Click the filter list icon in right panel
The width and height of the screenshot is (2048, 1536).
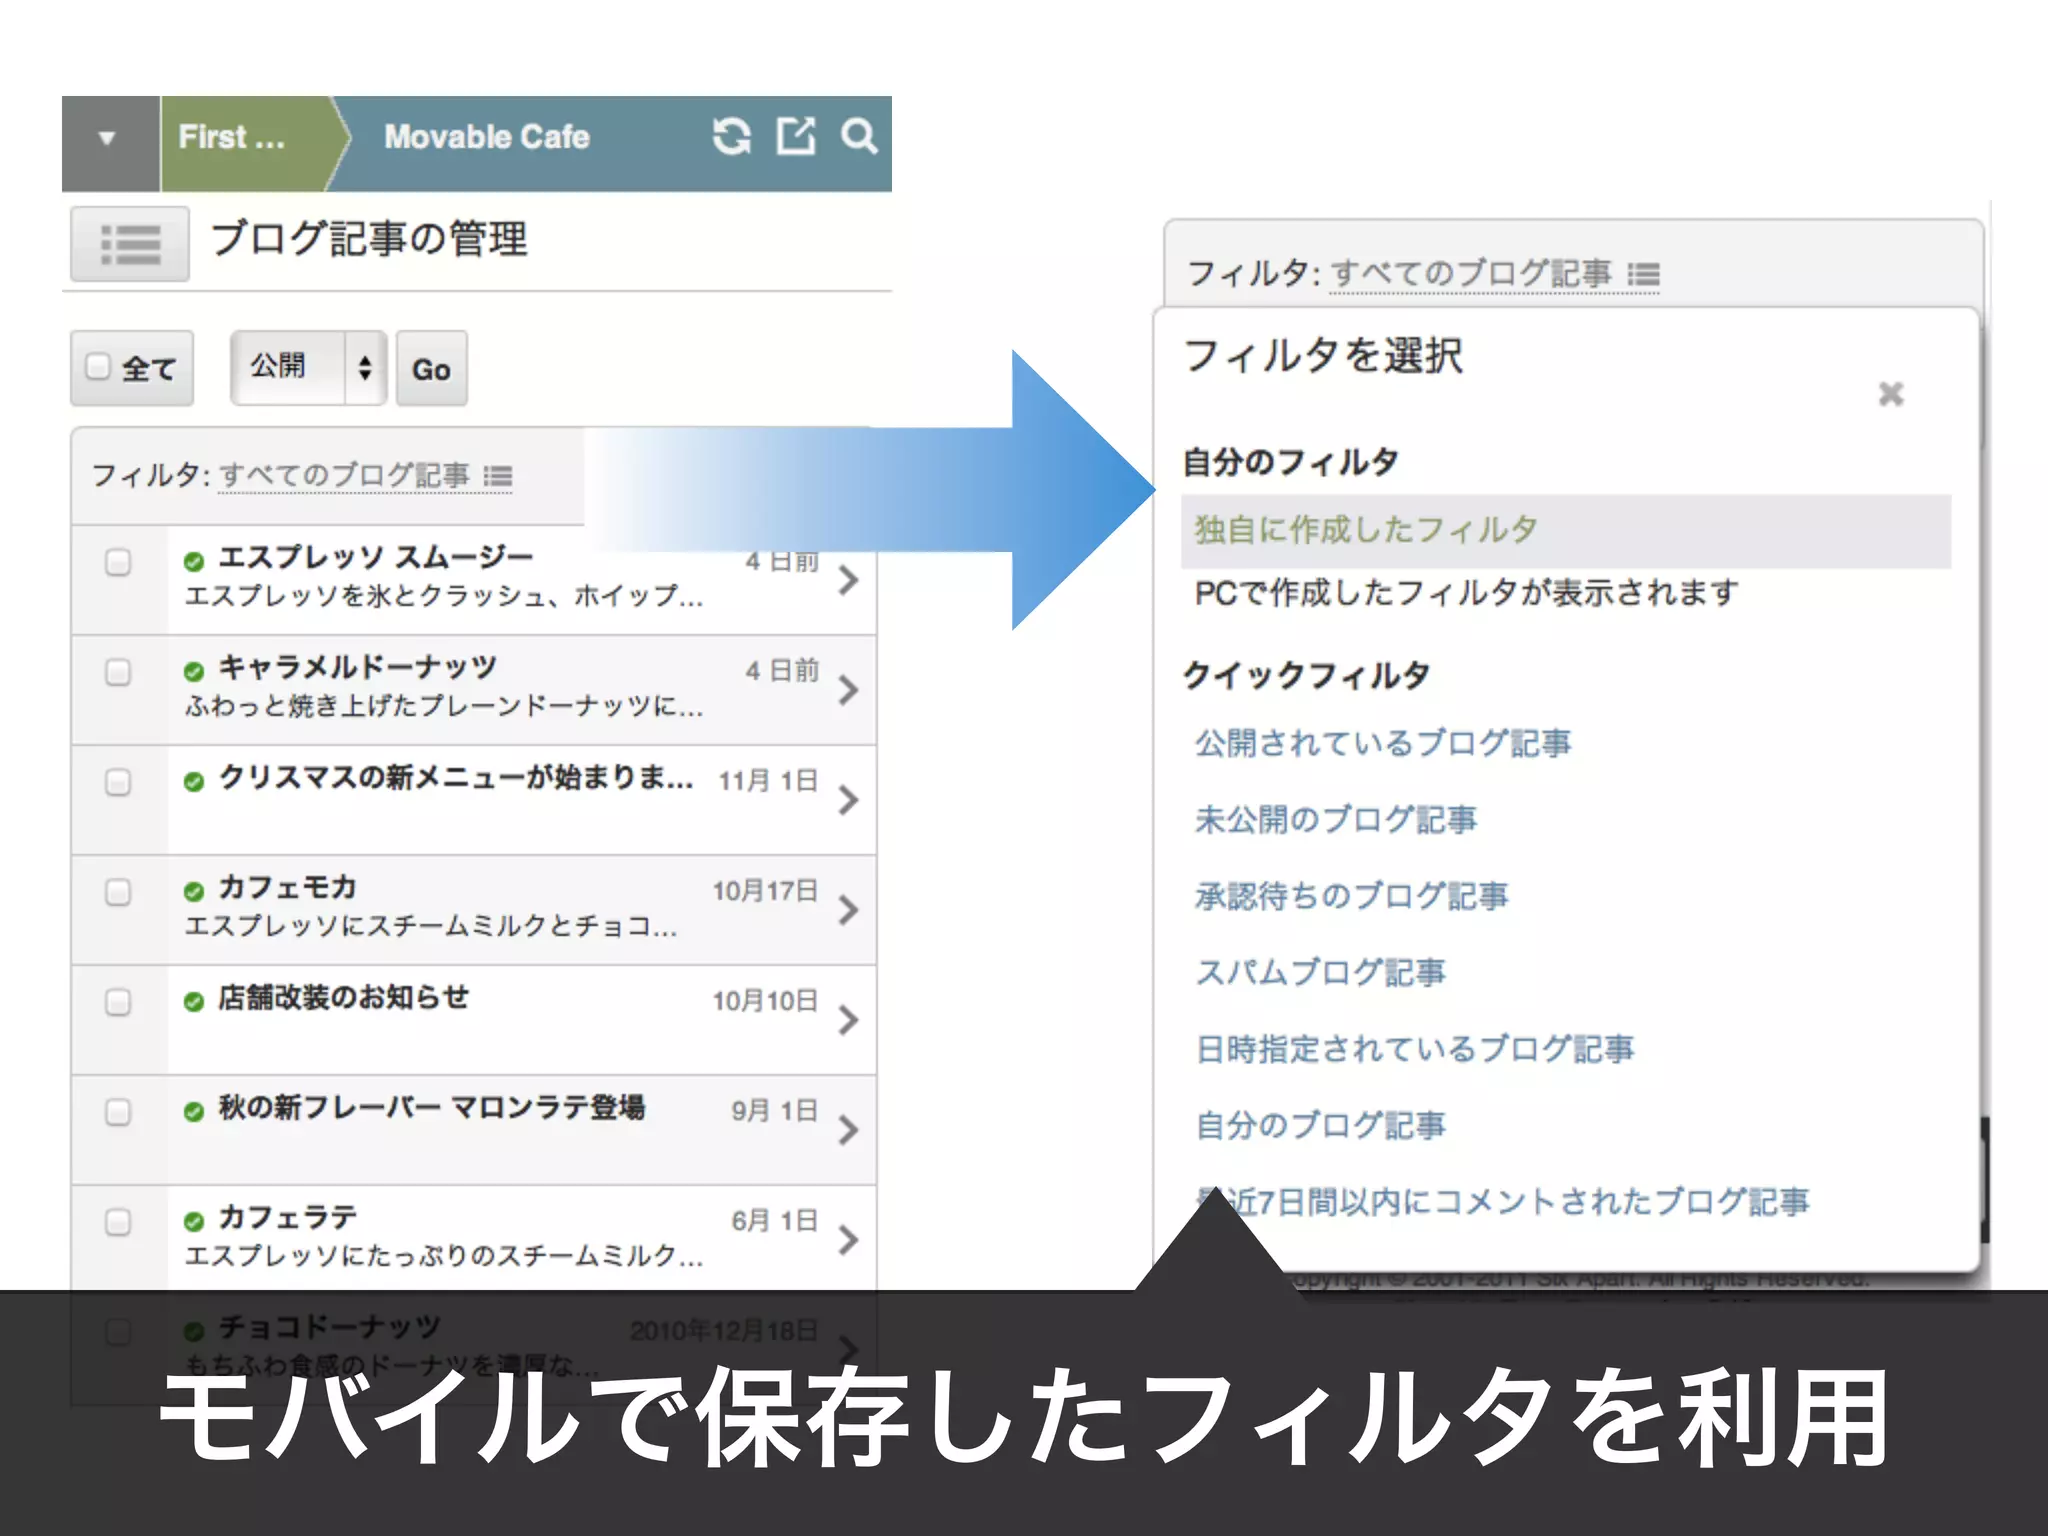pyautogui.click(x=1644, y=274)
